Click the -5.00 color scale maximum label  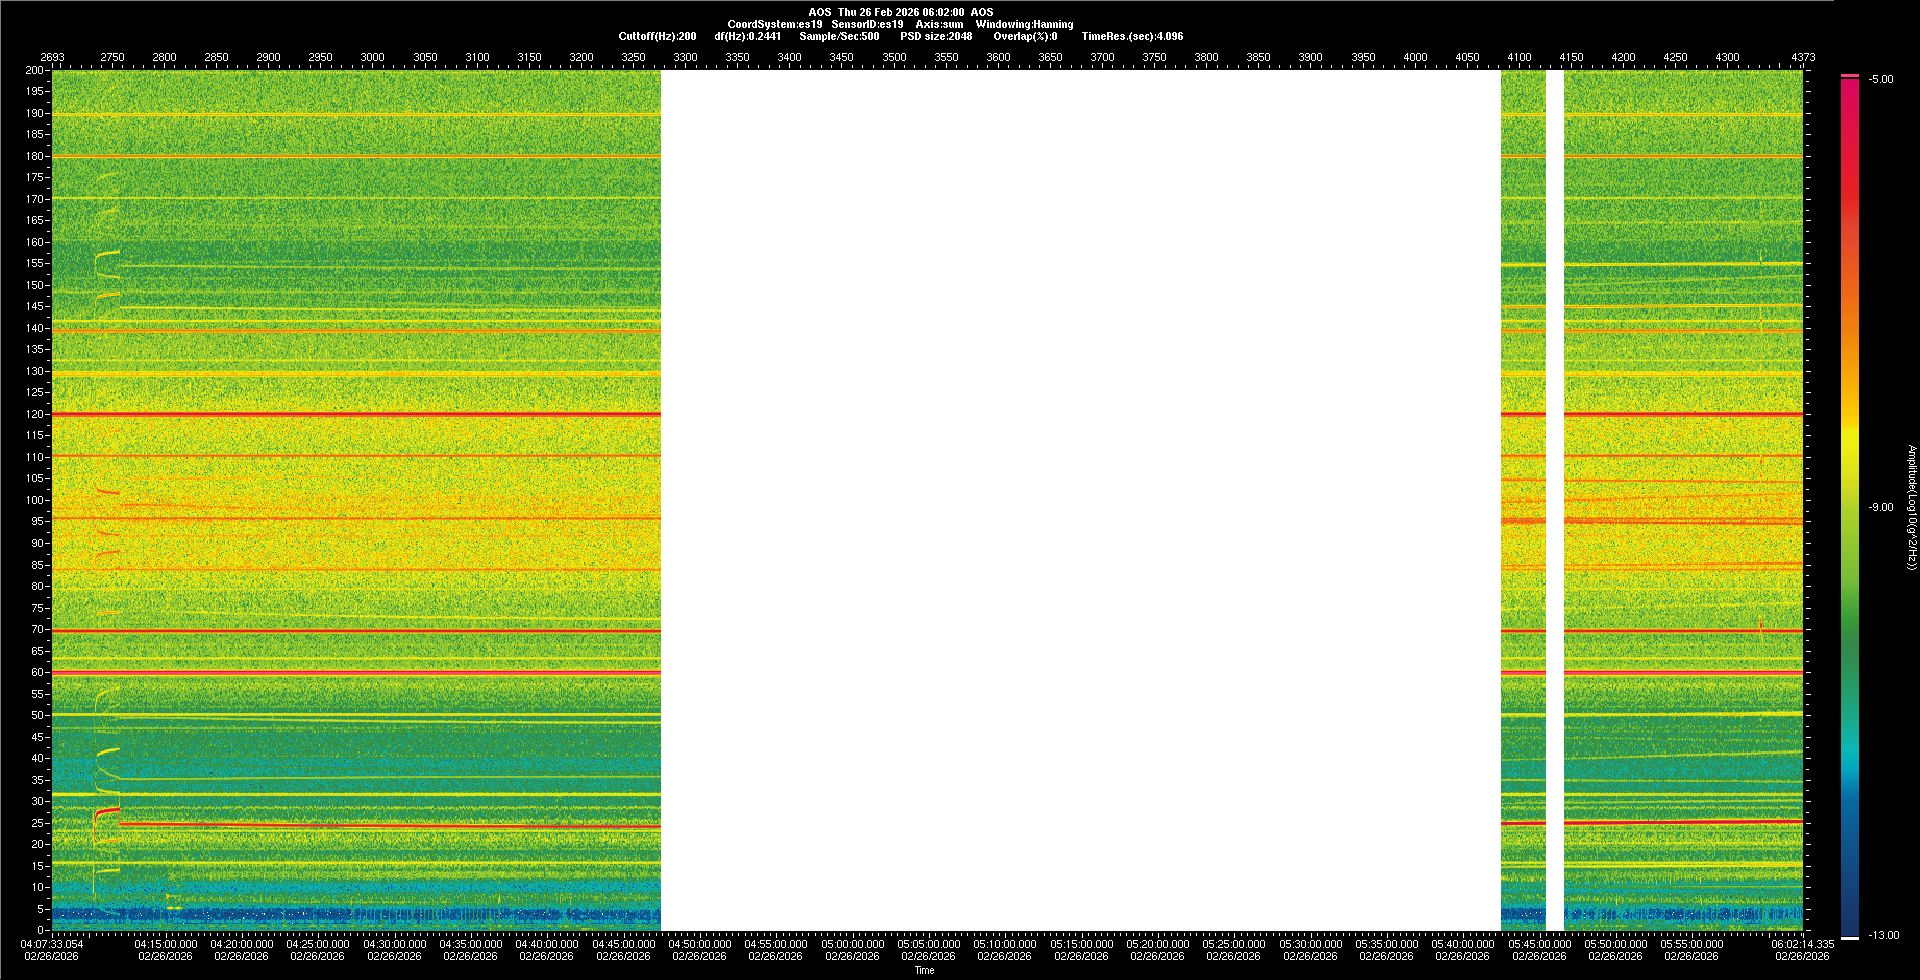point(1881,80)
